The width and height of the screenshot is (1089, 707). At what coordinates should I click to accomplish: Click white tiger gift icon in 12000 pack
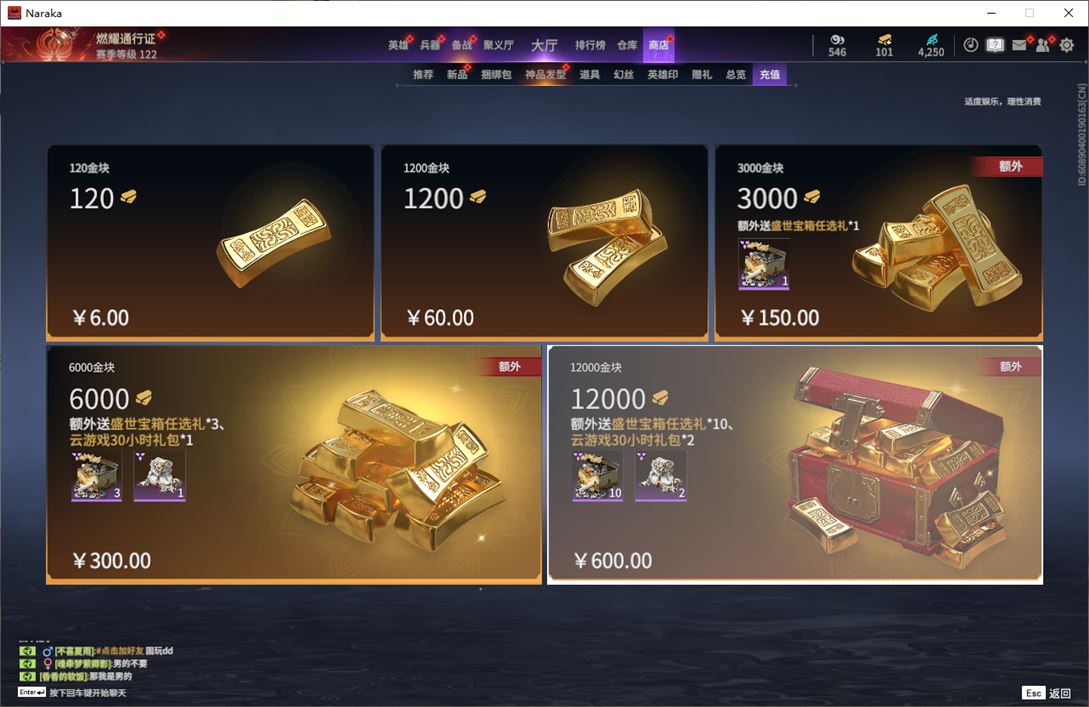click(x=660, y=476)
